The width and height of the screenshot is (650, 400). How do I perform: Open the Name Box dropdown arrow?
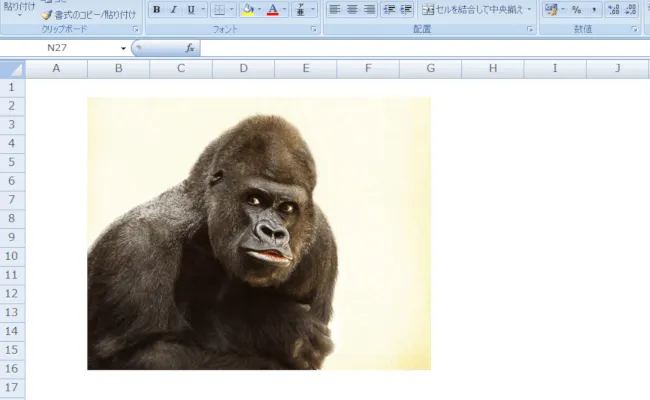click(123, 48)
